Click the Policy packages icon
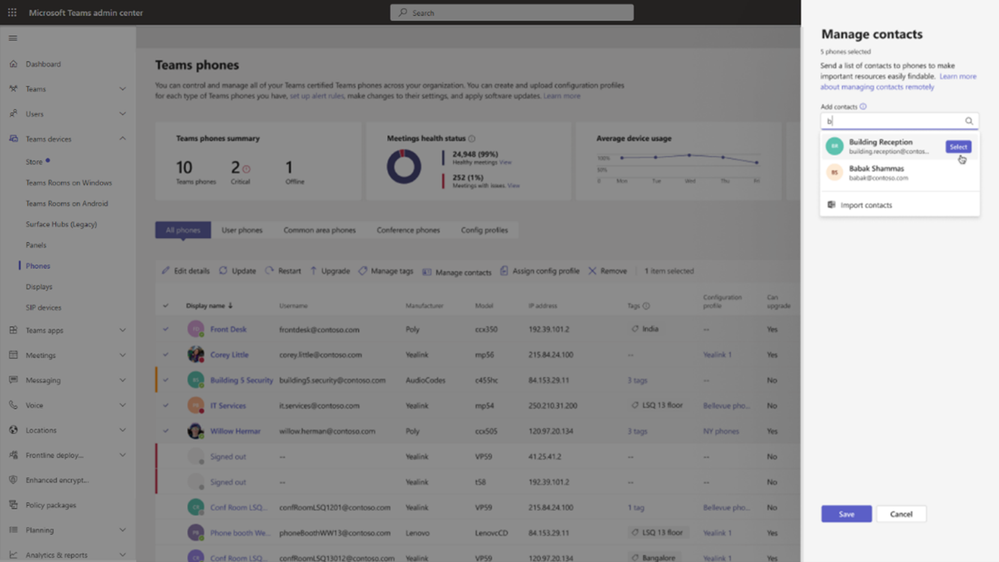The width and height of the screenshot is (999, 562). tap(13, 505)
